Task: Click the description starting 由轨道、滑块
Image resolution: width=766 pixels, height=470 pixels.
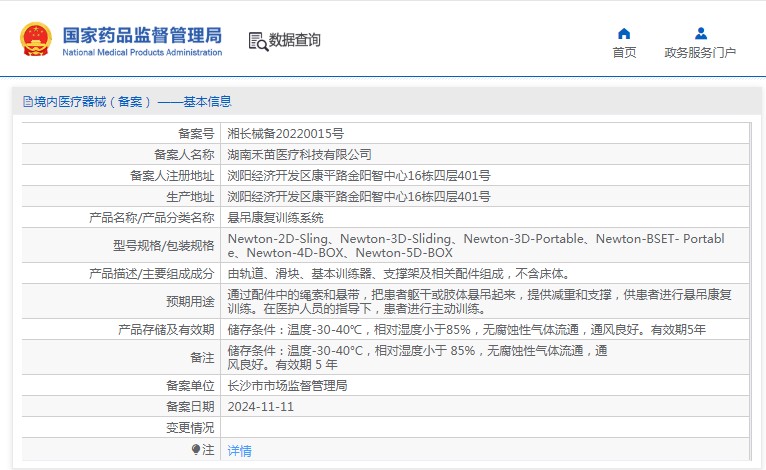Action: (x=398, y=274)
